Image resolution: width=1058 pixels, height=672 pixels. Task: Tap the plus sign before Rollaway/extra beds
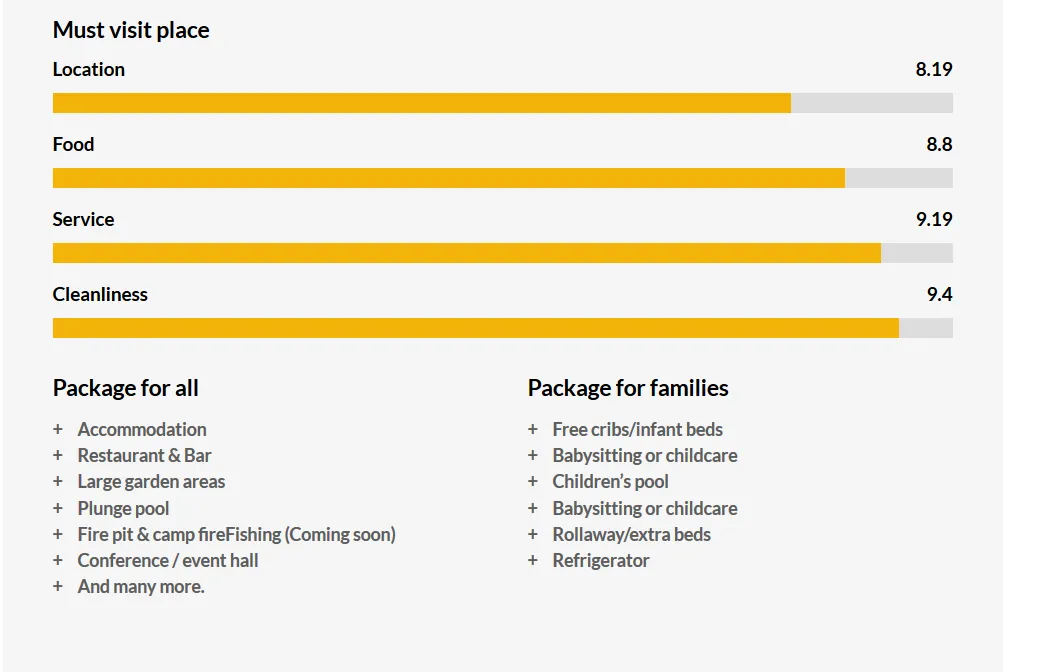[533, 535]
